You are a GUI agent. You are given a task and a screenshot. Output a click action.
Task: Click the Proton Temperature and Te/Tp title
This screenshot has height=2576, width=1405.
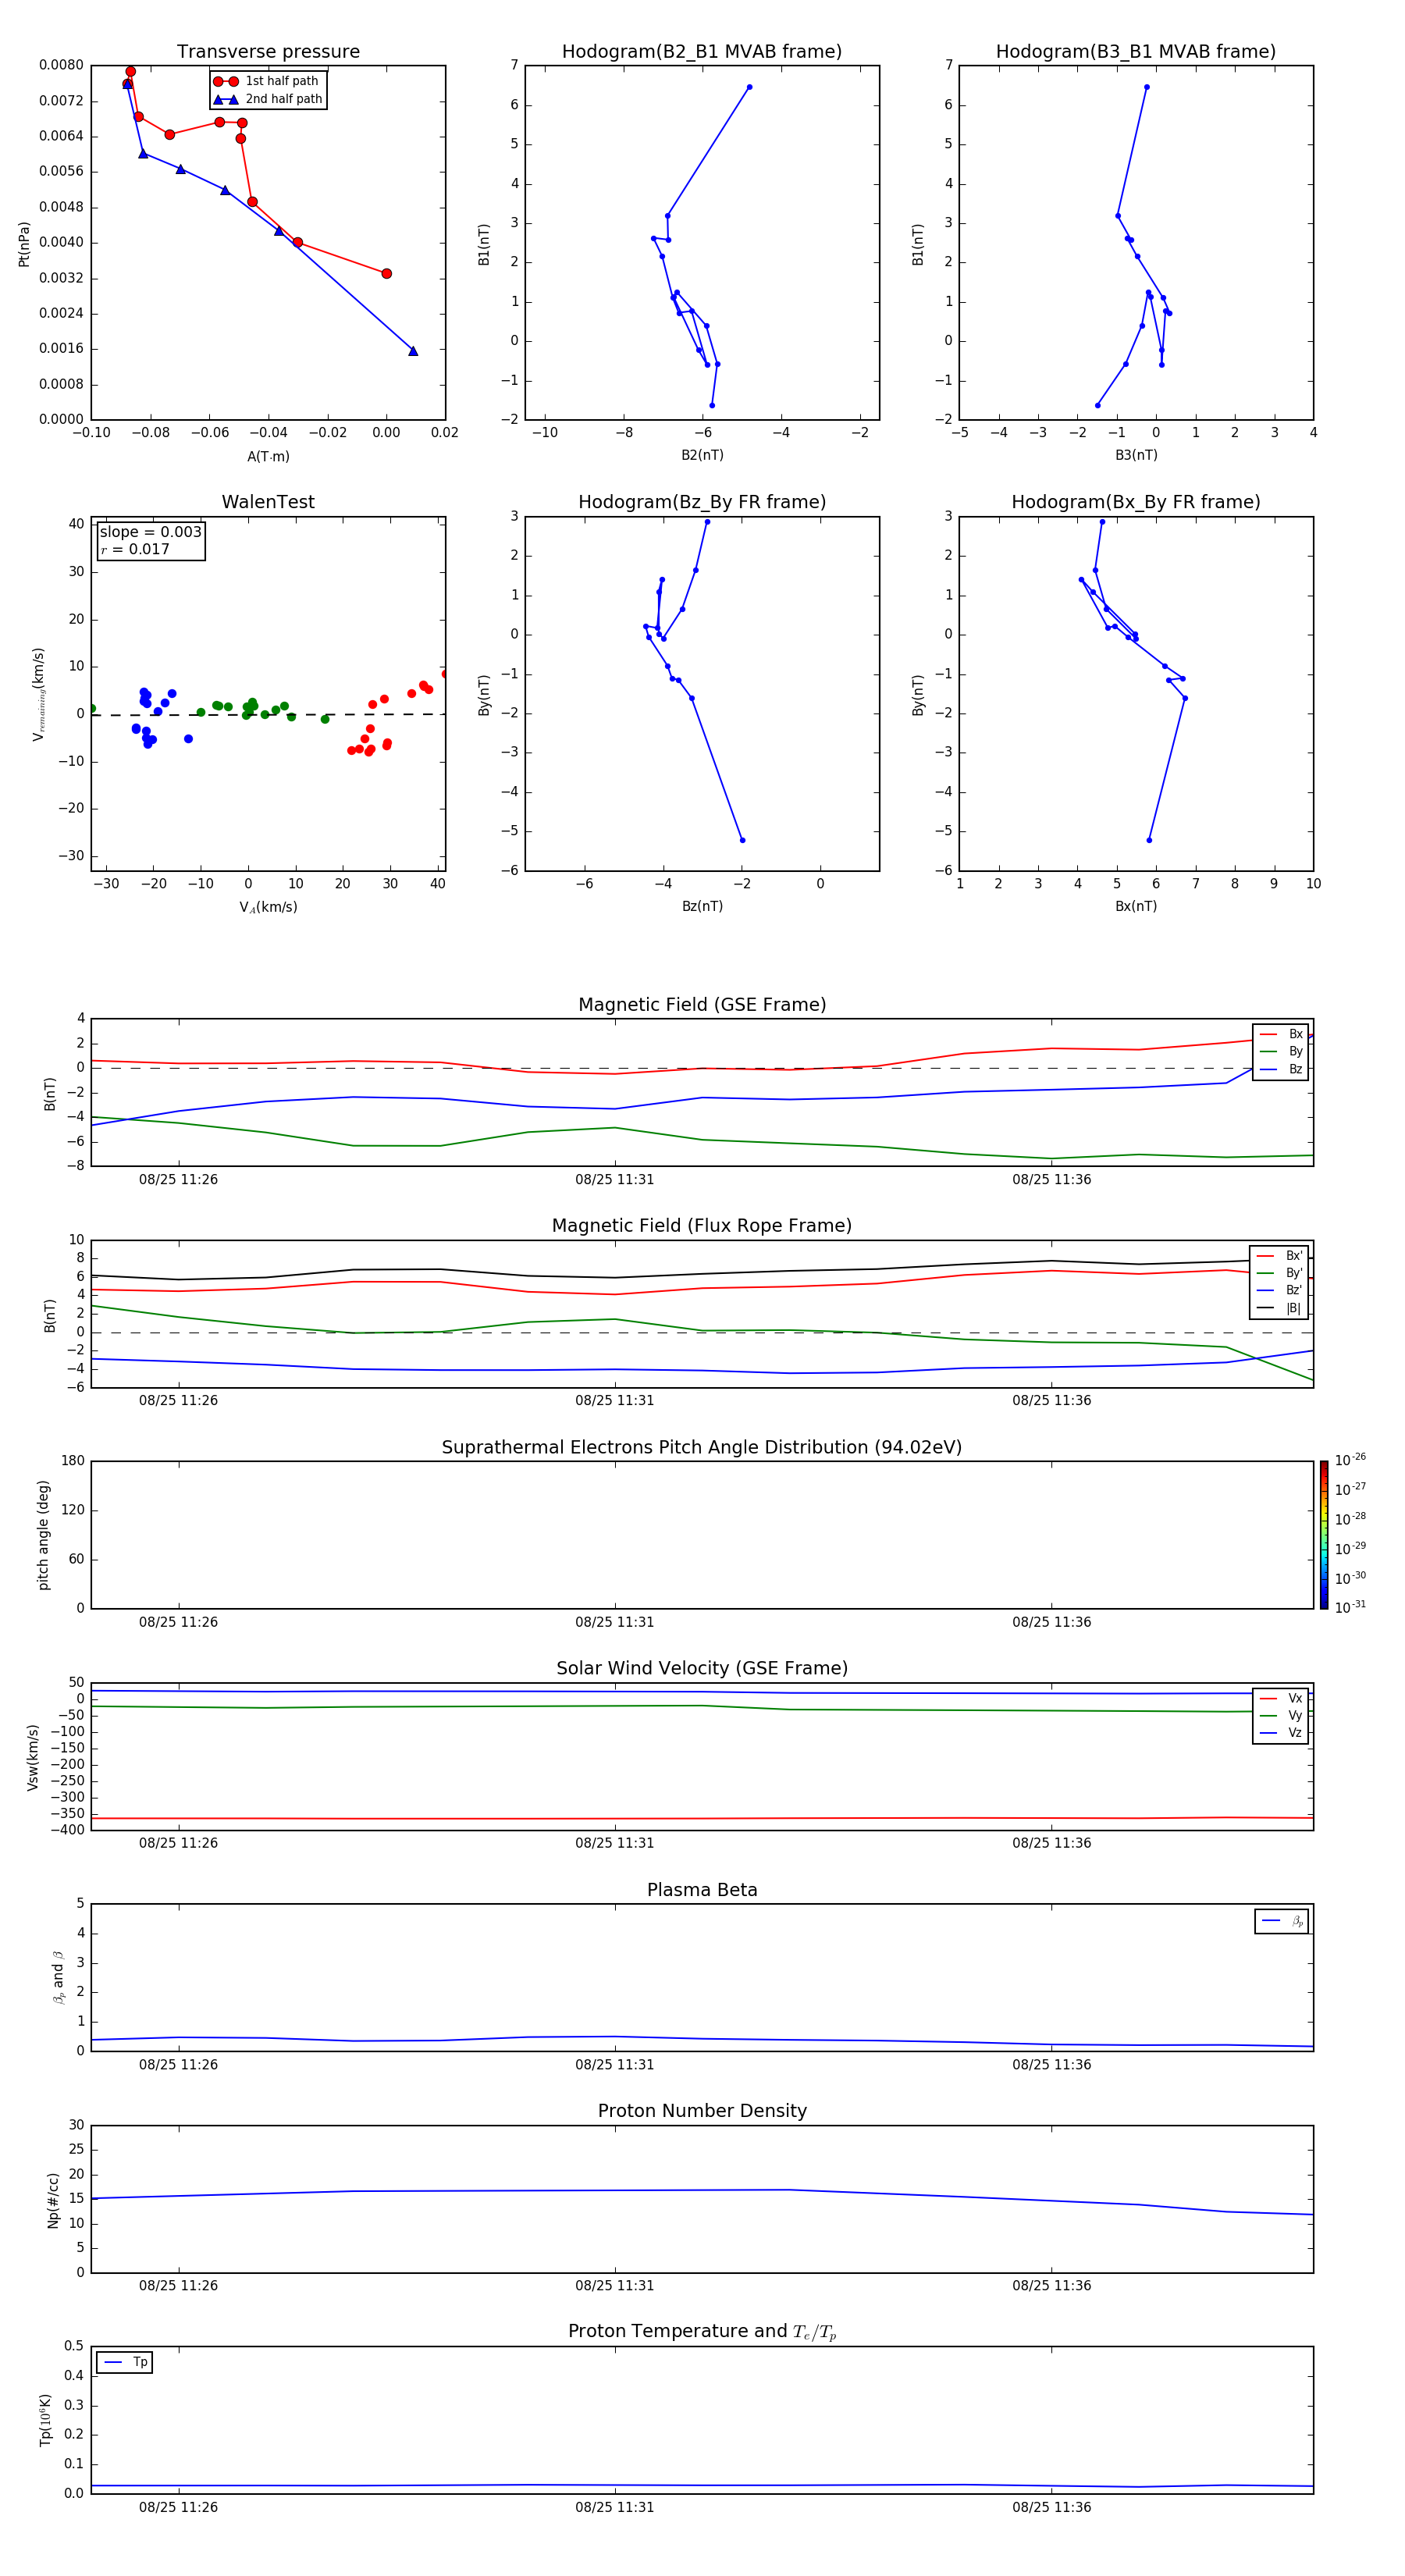[x=702, y=2332]
